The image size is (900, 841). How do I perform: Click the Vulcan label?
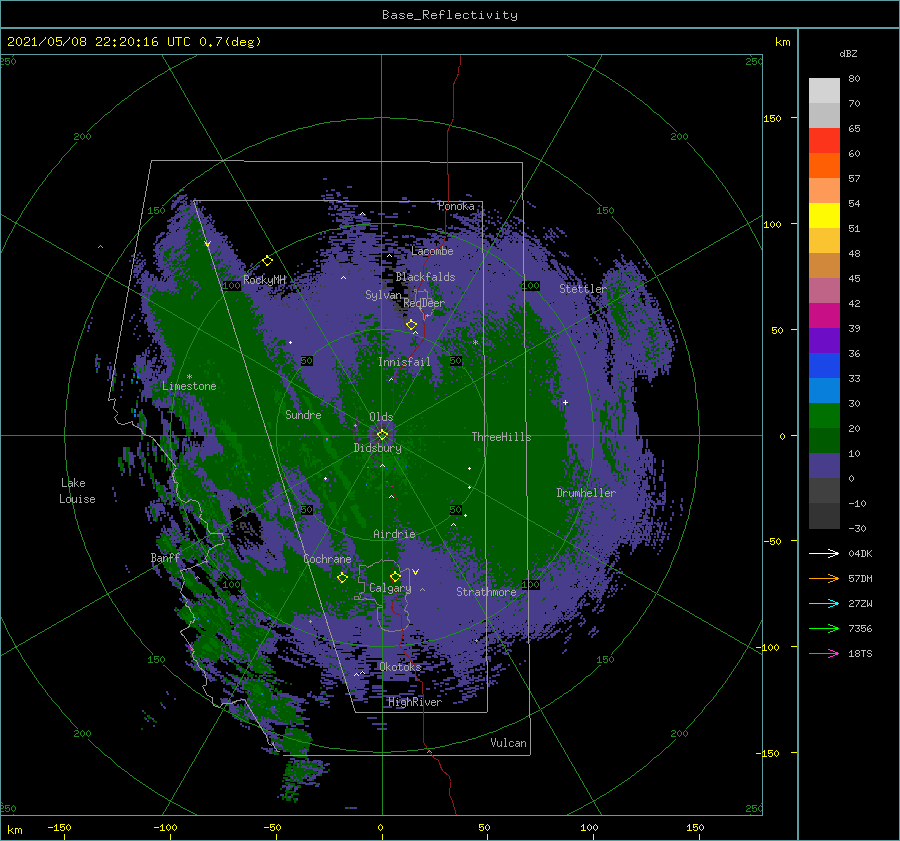508,743
